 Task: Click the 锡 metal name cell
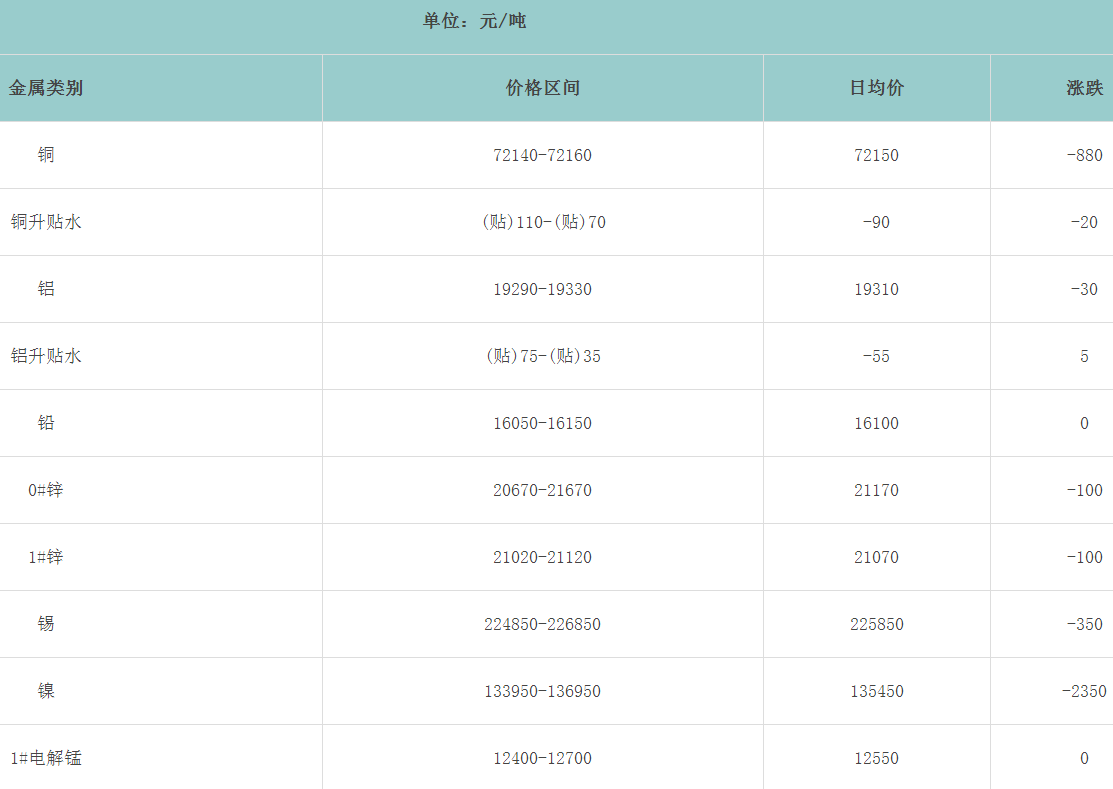pos(46,624)
